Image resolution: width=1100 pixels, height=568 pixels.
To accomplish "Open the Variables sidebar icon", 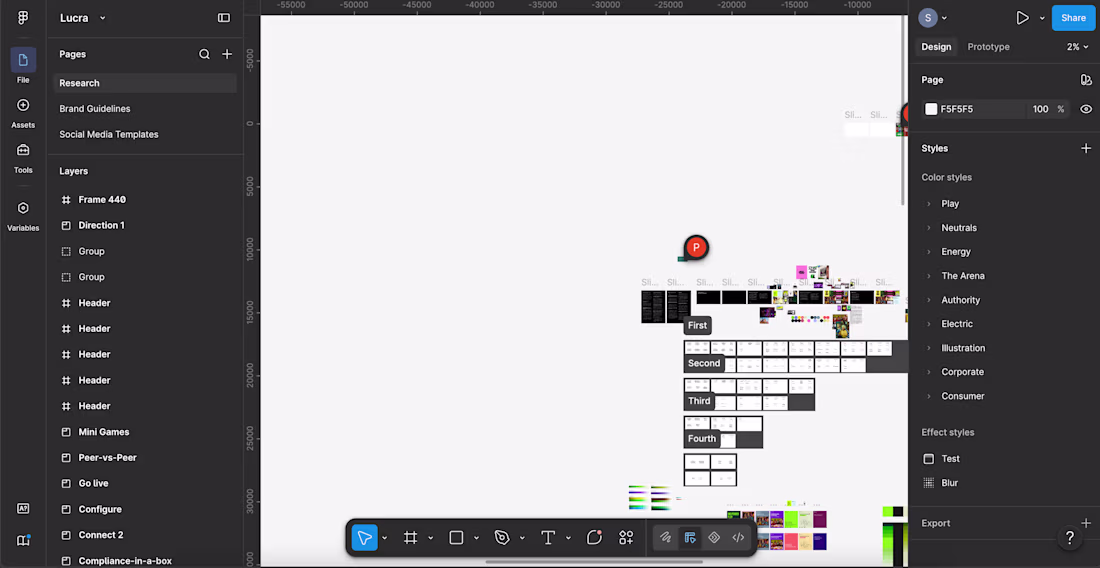I will [x=23, y=208].
